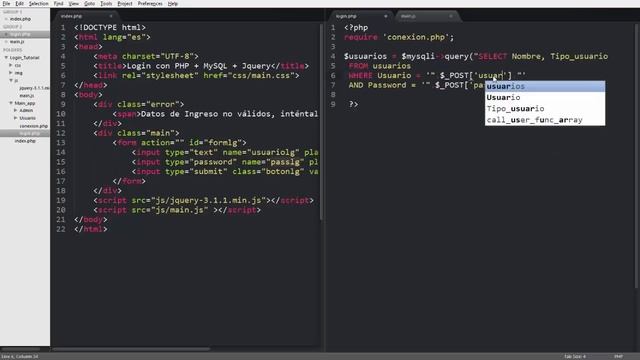640x360 pixels.
Task: Click line number 8 in right editor
Action: click(x=333, y=95)
